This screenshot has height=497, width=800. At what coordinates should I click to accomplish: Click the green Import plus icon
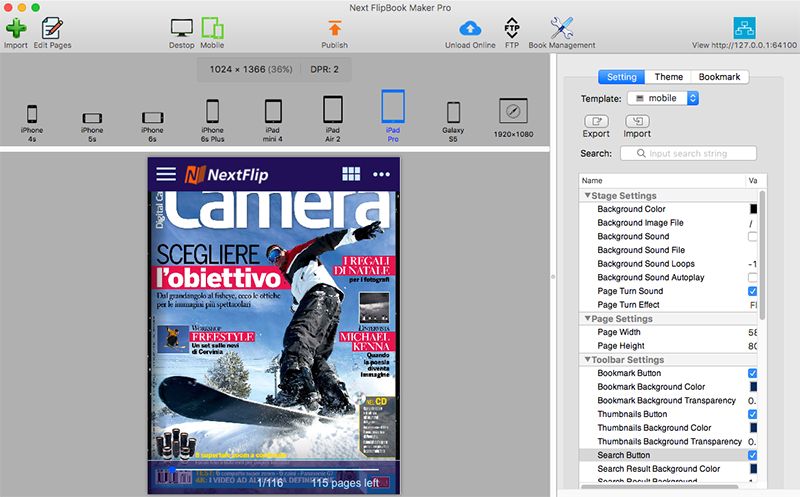pyautogui.click(x=16, y=28)
